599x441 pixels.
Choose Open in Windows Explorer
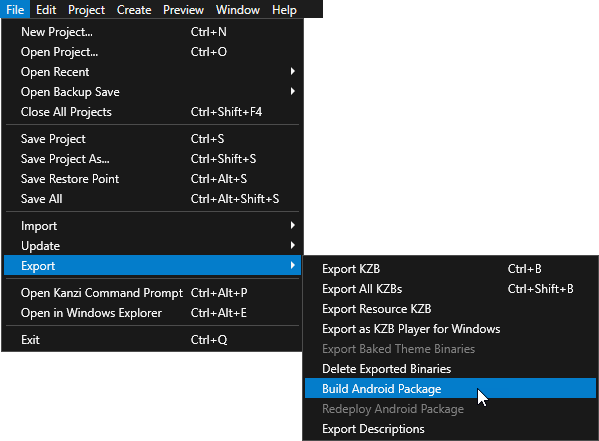click(x=152, y=313)
